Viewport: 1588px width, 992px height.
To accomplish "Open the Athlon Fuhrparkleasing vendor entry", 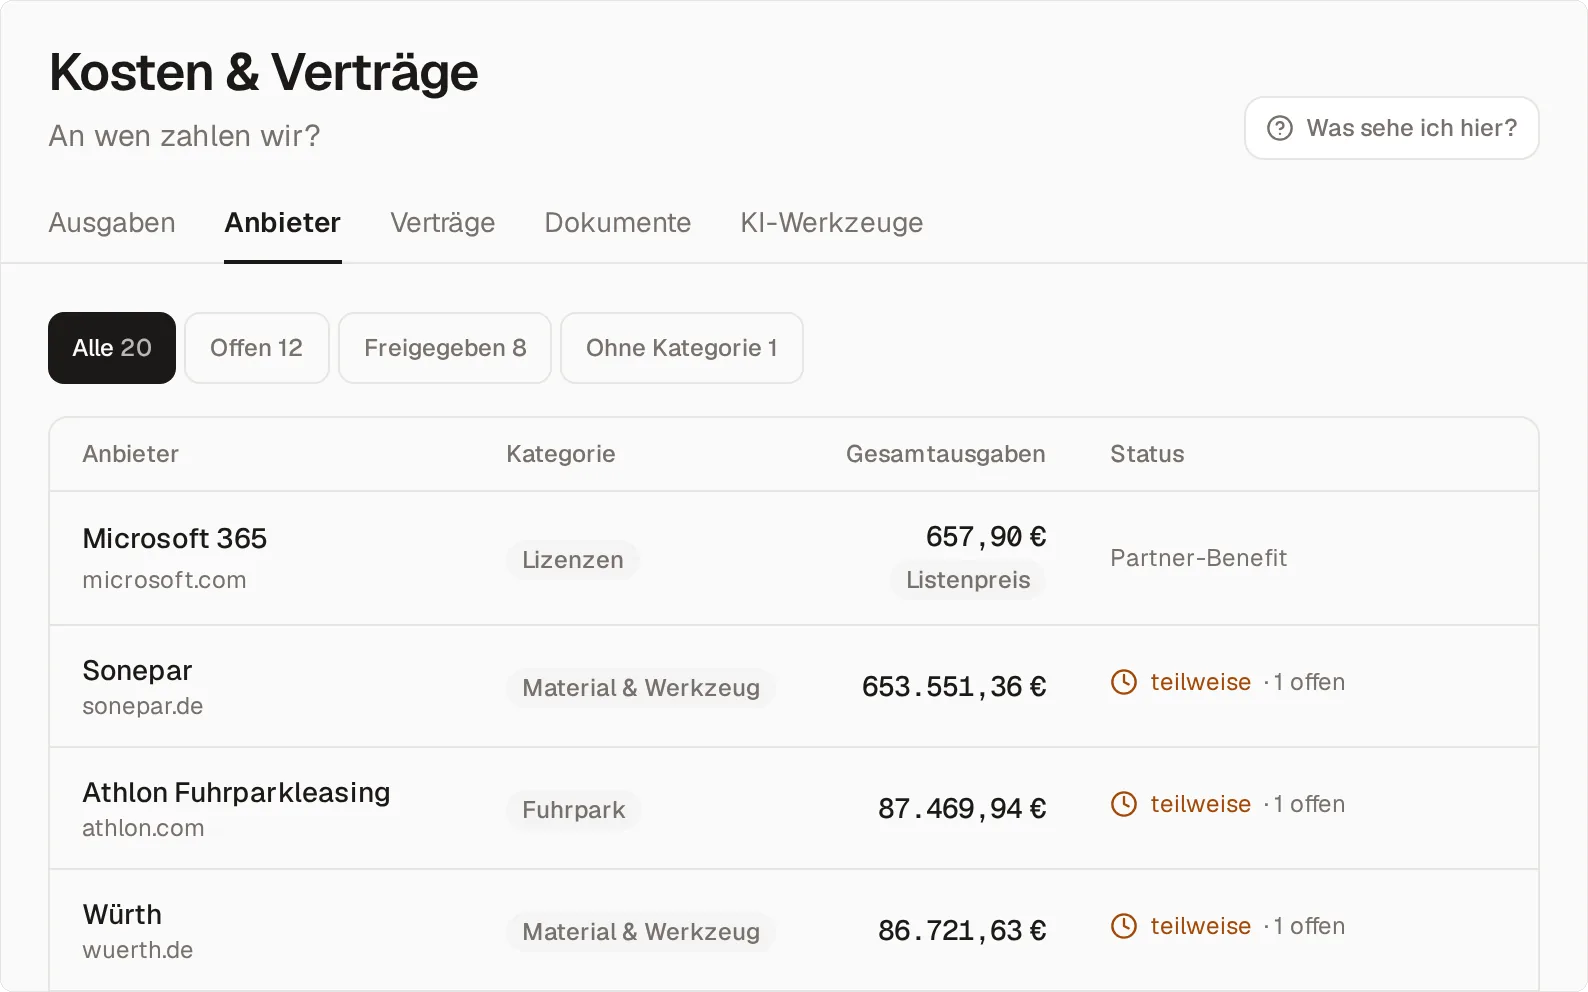I will pyautogui.click(x=237, y=792).
